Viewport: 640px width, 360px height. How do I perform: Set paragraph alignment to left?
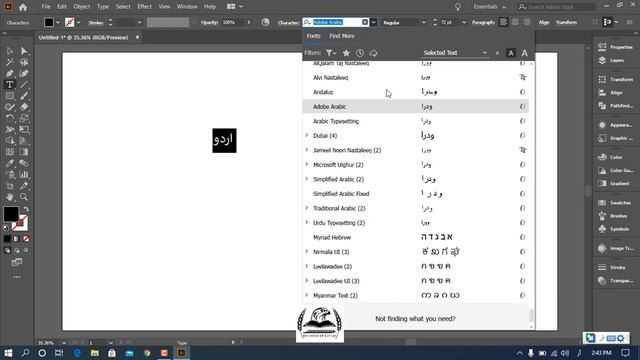504,22
